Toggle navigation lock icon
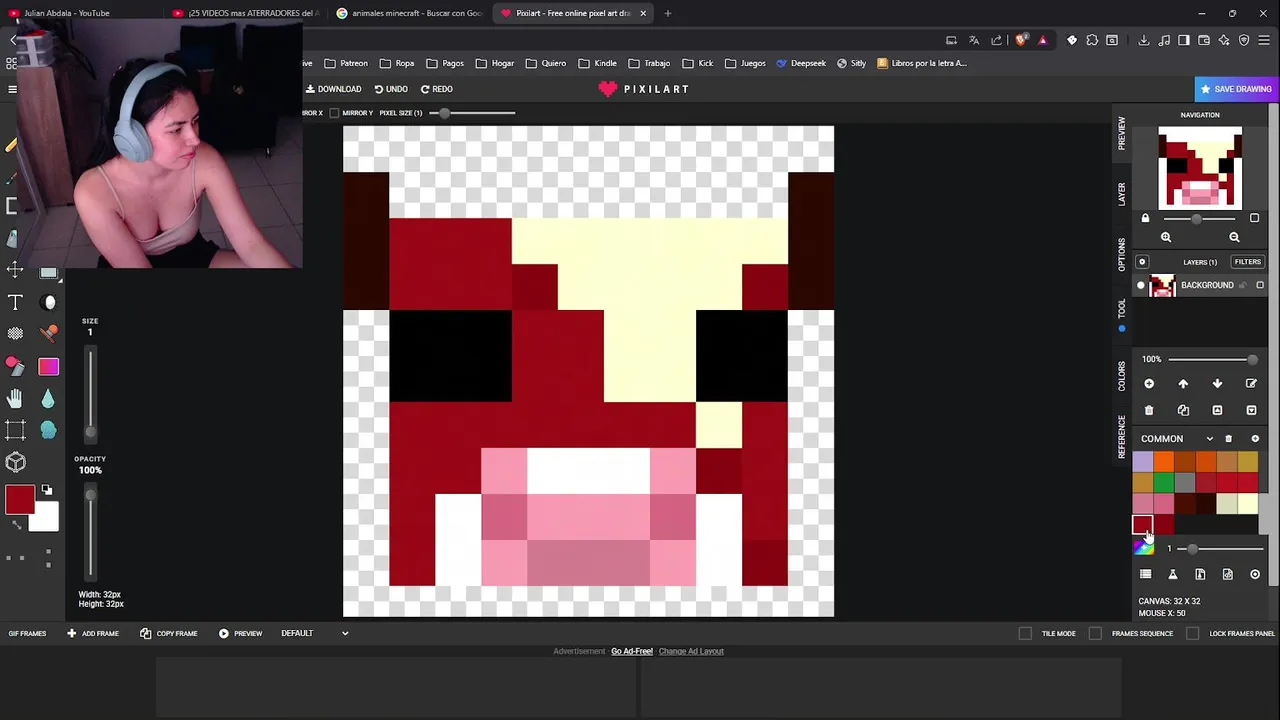 click(x=1146, y=218)
